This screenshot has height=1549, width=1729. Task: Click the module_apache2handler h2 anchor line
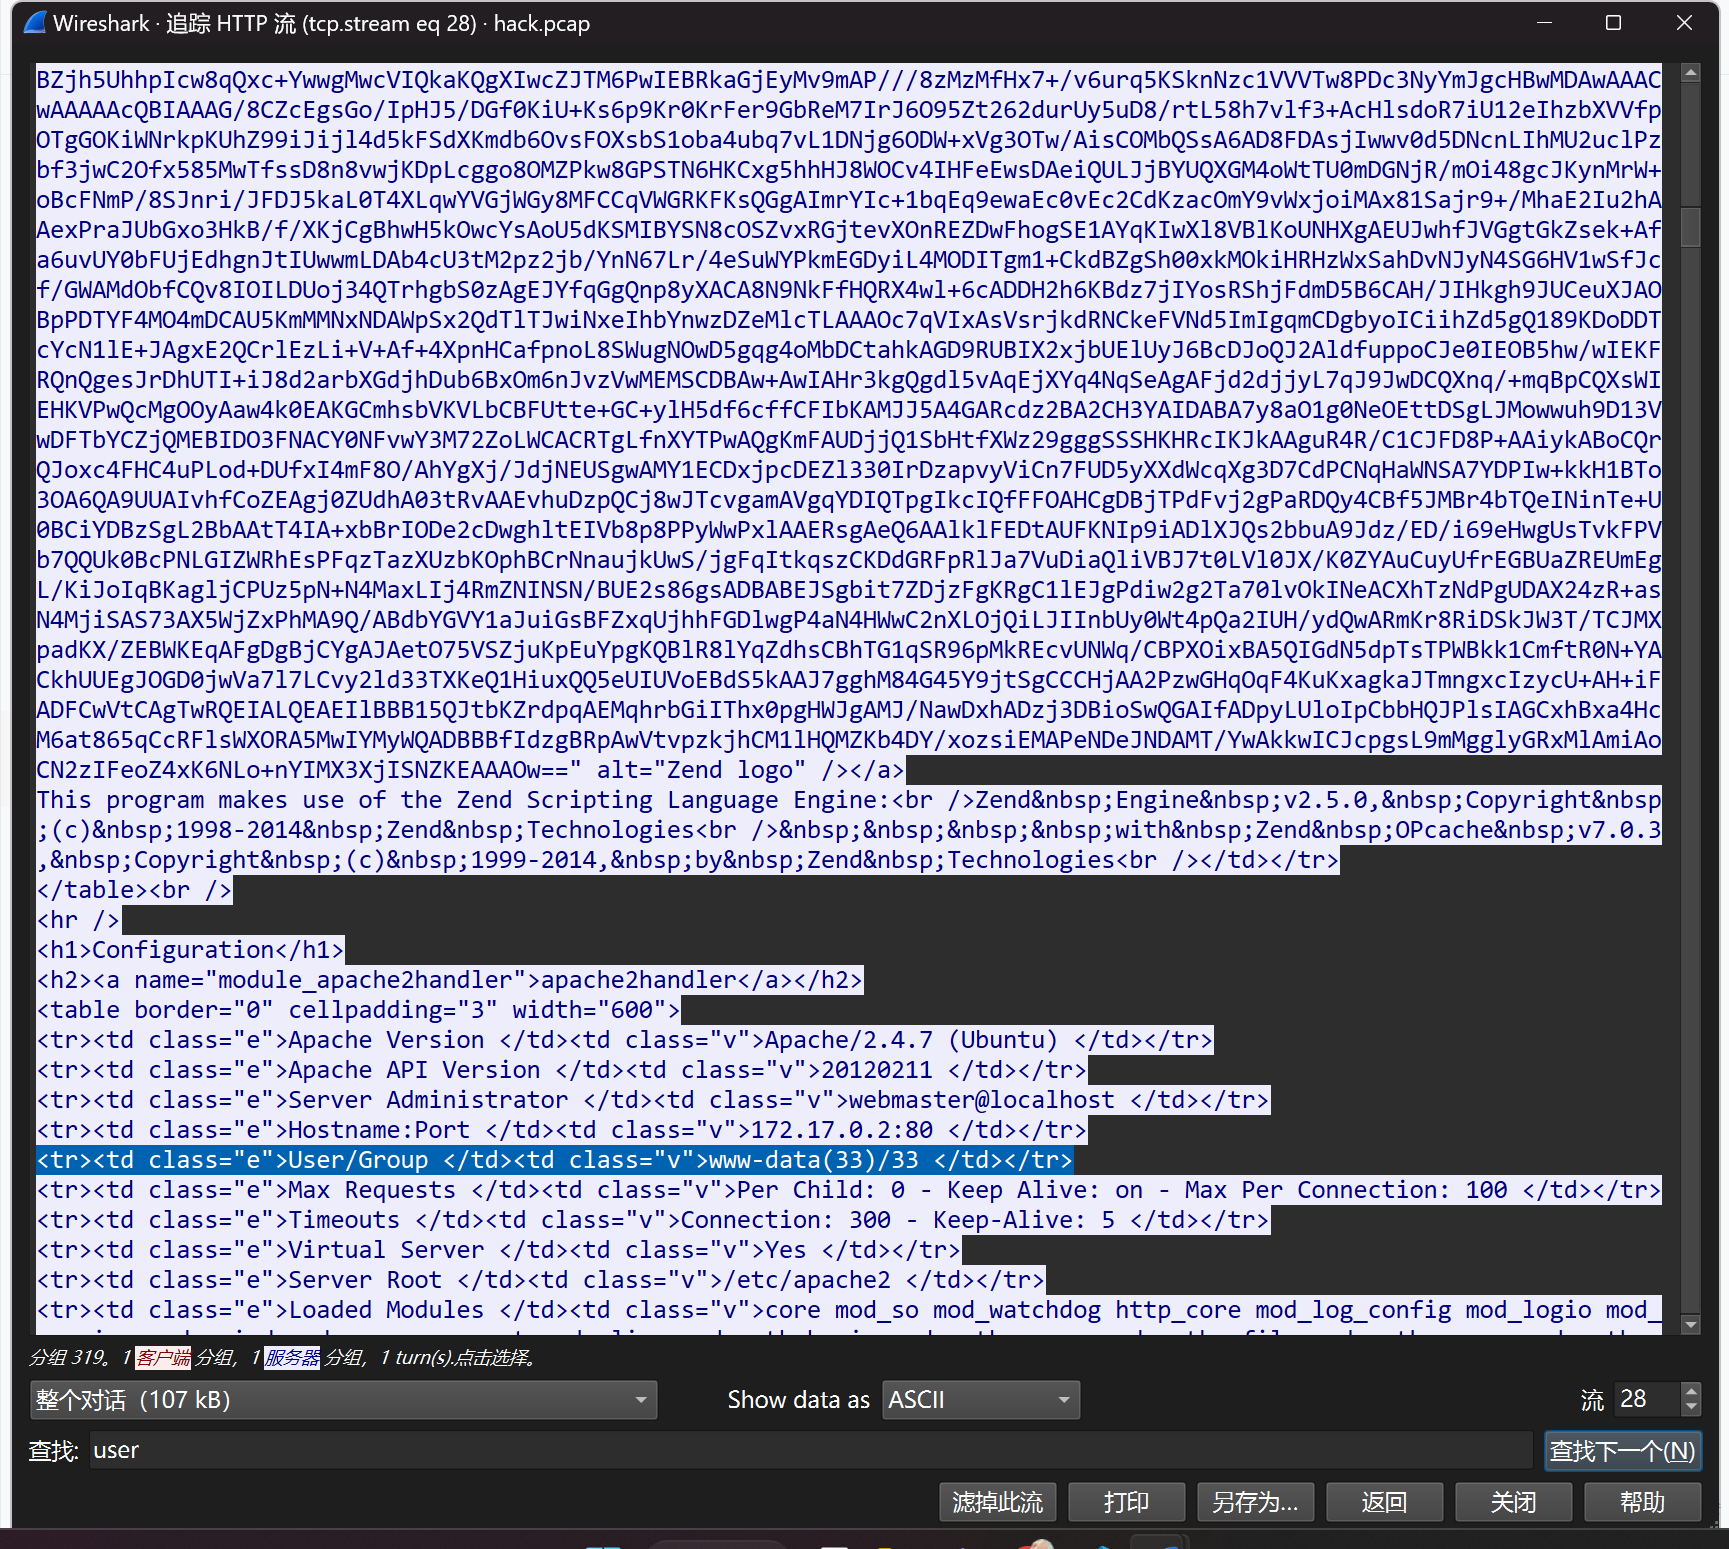(x=449, y=980)
